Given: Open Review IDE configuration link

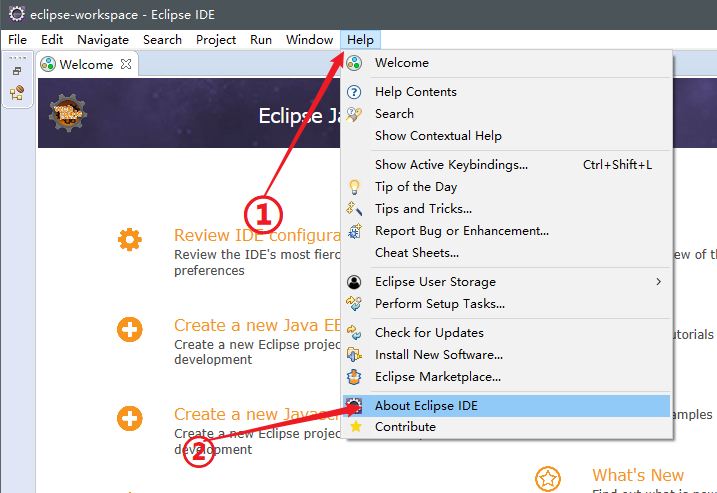Looking at the screenshot, I should (x=257, y=235).
